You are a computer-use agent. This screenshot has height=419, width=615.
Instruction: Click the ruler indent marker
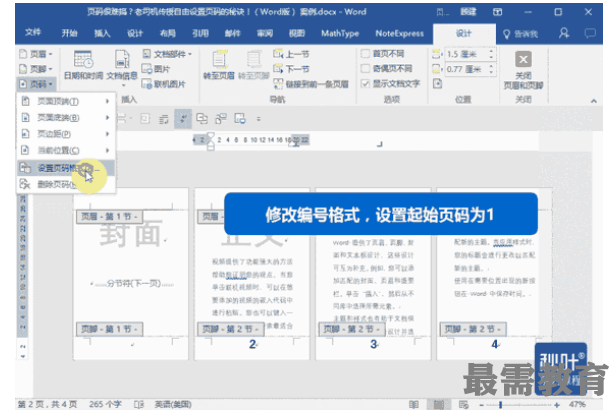[x=211, y=141]
